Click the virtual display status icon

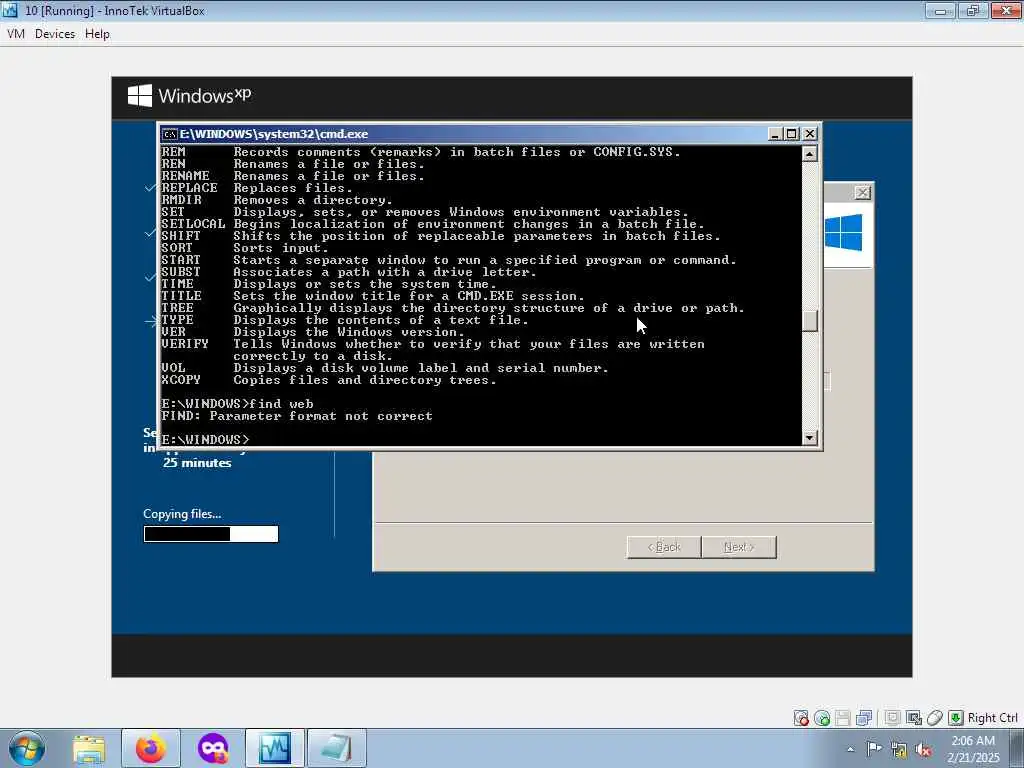coord(892,718)
